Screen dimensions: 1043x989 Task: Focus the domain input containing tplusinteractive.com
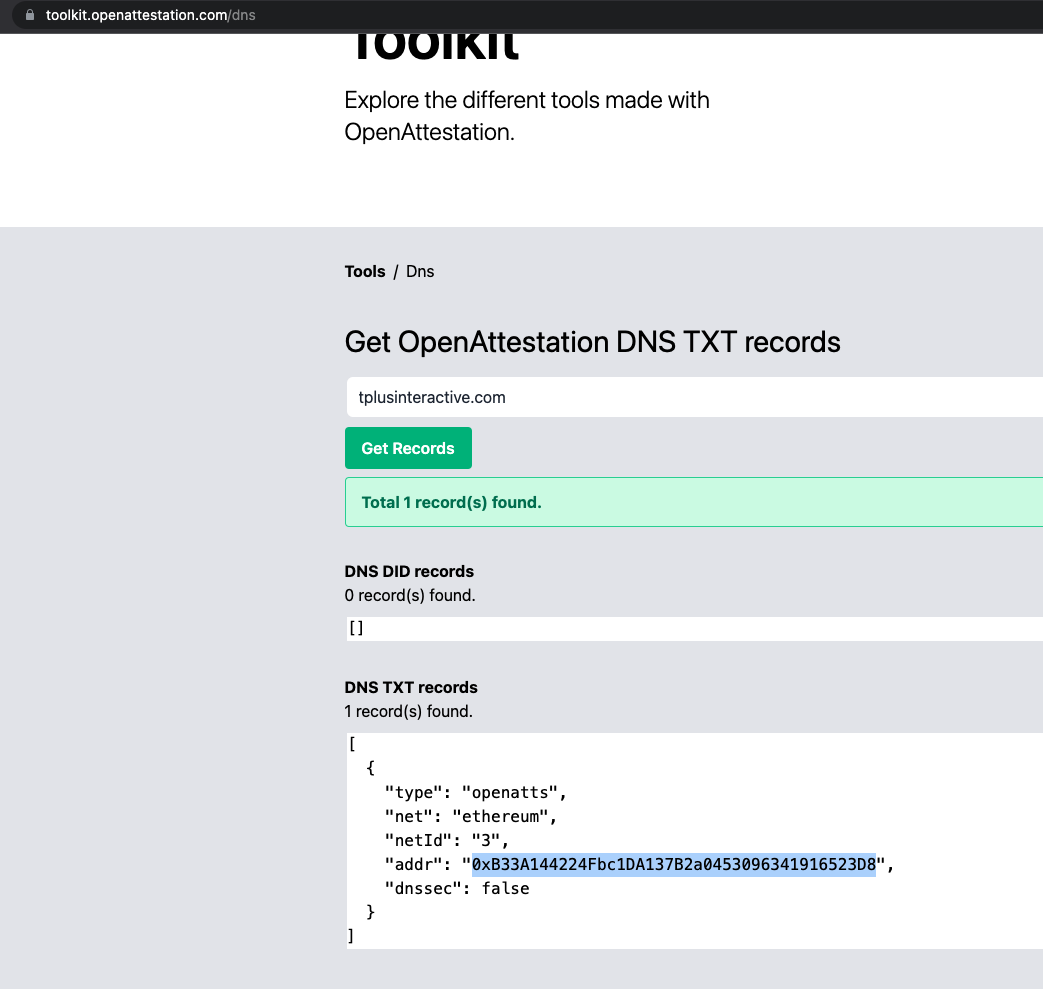tap(694, 397)
